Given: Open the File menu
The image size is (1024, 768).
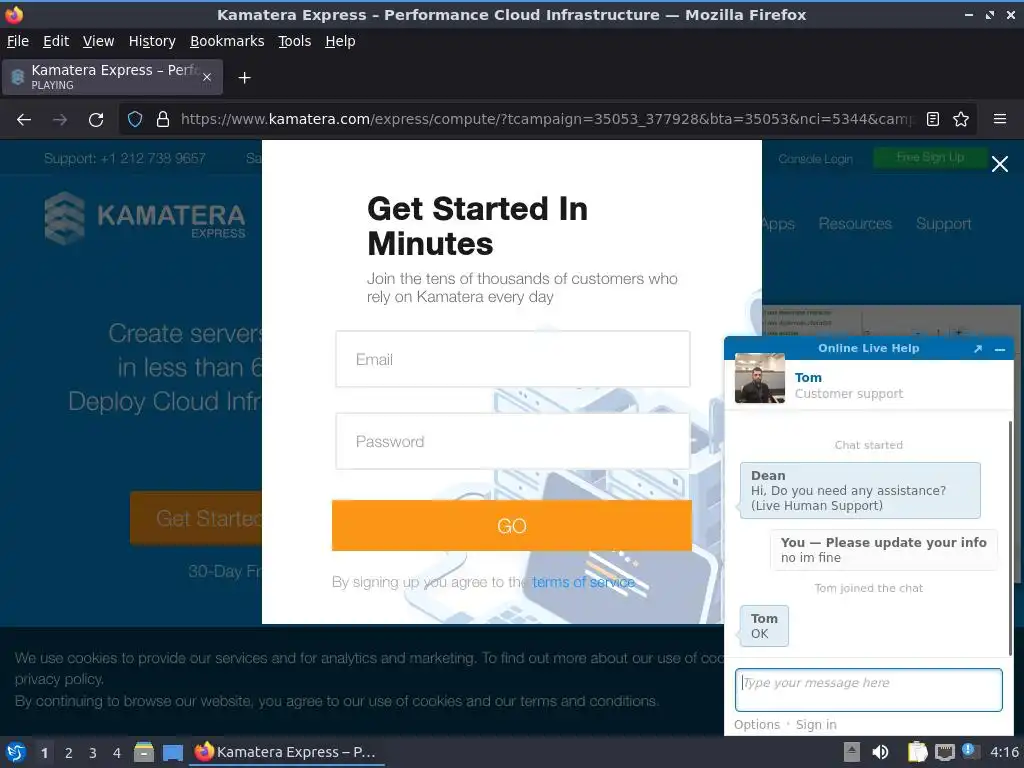Looking at the screenshot, I should pyautogui.click(x=18, y=41).
